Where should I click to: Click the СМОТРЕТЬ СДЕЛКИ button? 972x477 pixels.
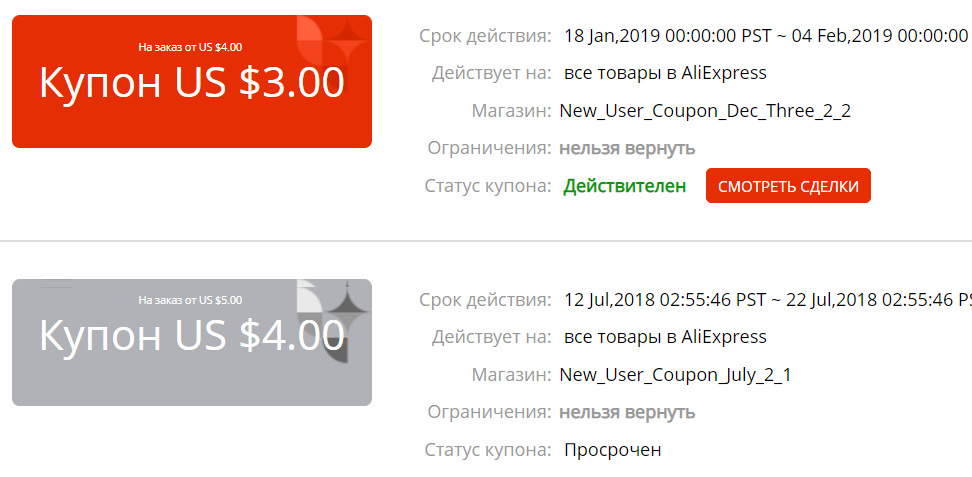[x=788, y=185]
